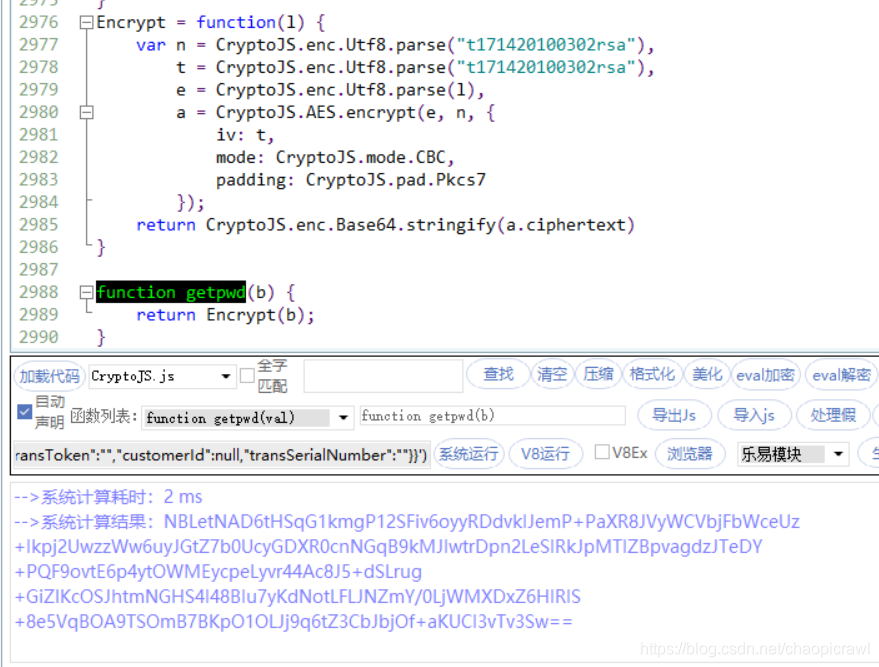The image size is (879, 667).
Task: Click the 'mode: CryptoJS.mode.CBC,' line
Action: [335, 158]
